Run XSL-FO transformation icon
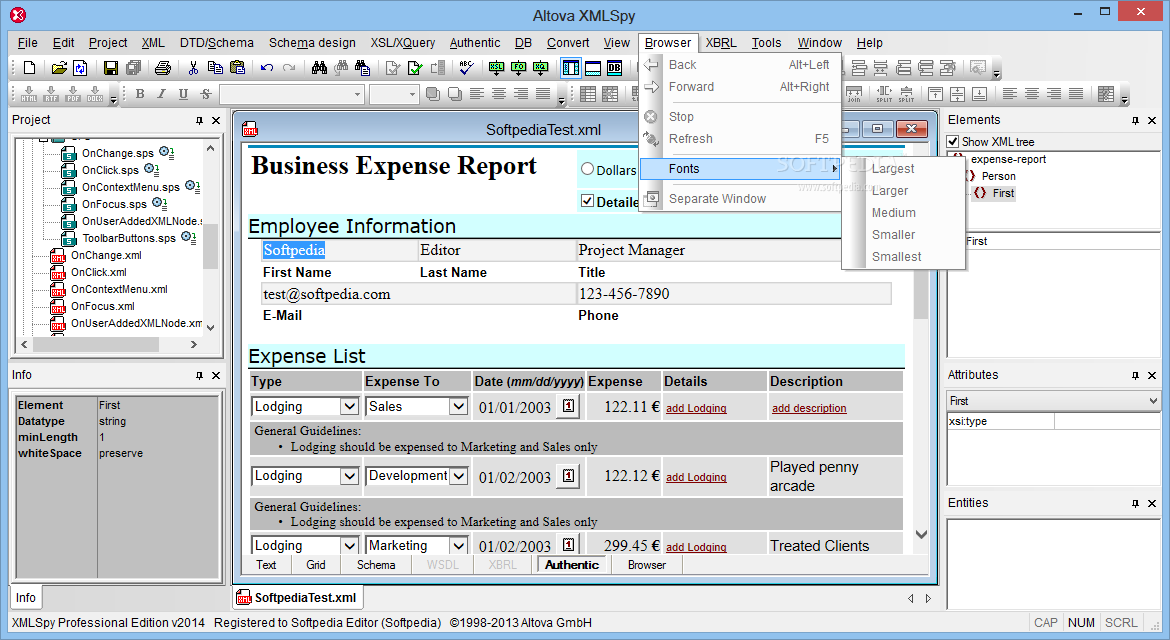Image resolution: width=1170 pixels, height=640 pixels. (x=519, y=68)
